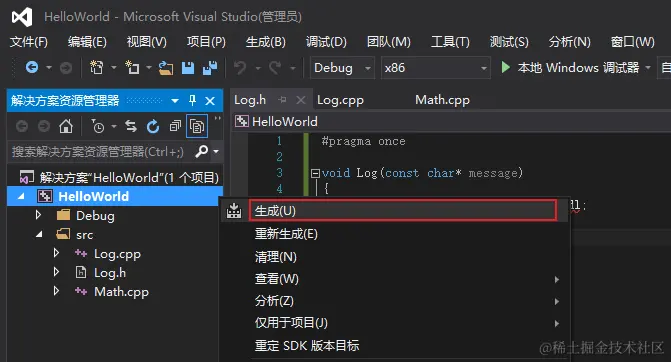
Task: Open the 编辑(E) menu
Action: tap(87, 42)
